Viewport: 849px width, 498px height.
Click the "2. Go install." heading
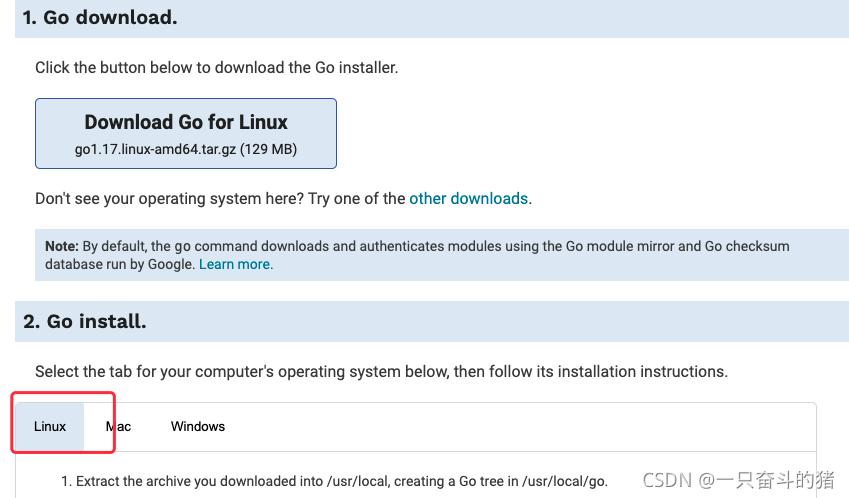pyautogui.click(x=84, y=322)
